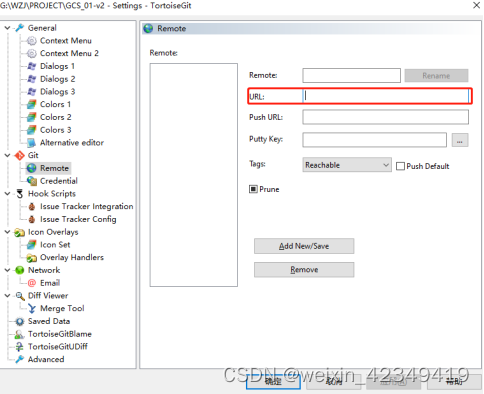484x394 pixels.
Task: Select the Dialogs 2 tree item
Action: (x=57, y=79)
